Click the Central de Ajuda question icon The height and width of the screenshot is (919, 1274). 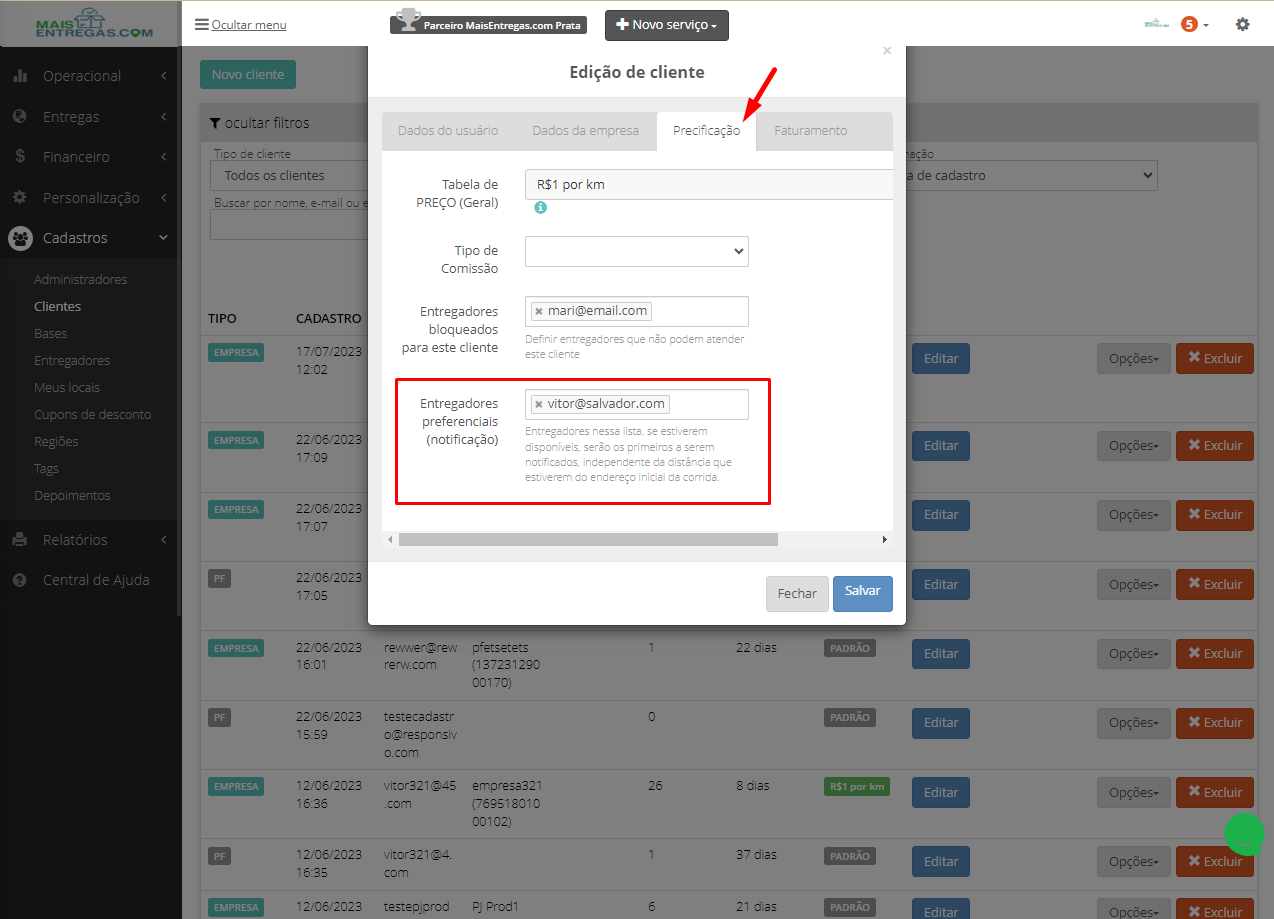point(20,580)
